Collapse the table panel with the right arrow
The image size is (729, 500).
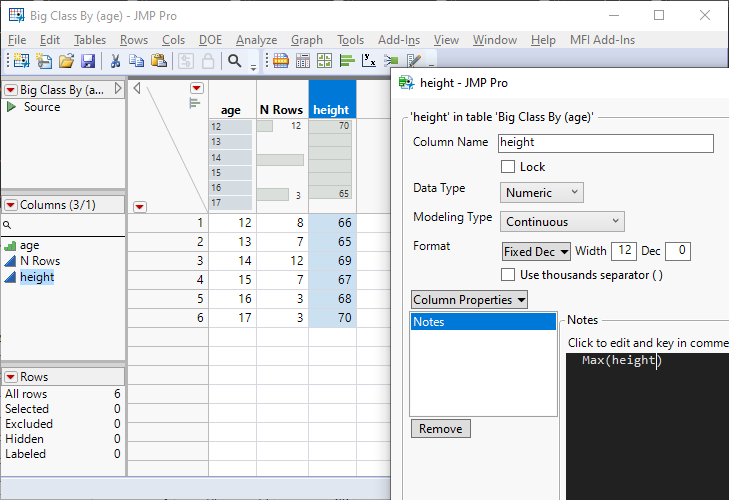118,88
